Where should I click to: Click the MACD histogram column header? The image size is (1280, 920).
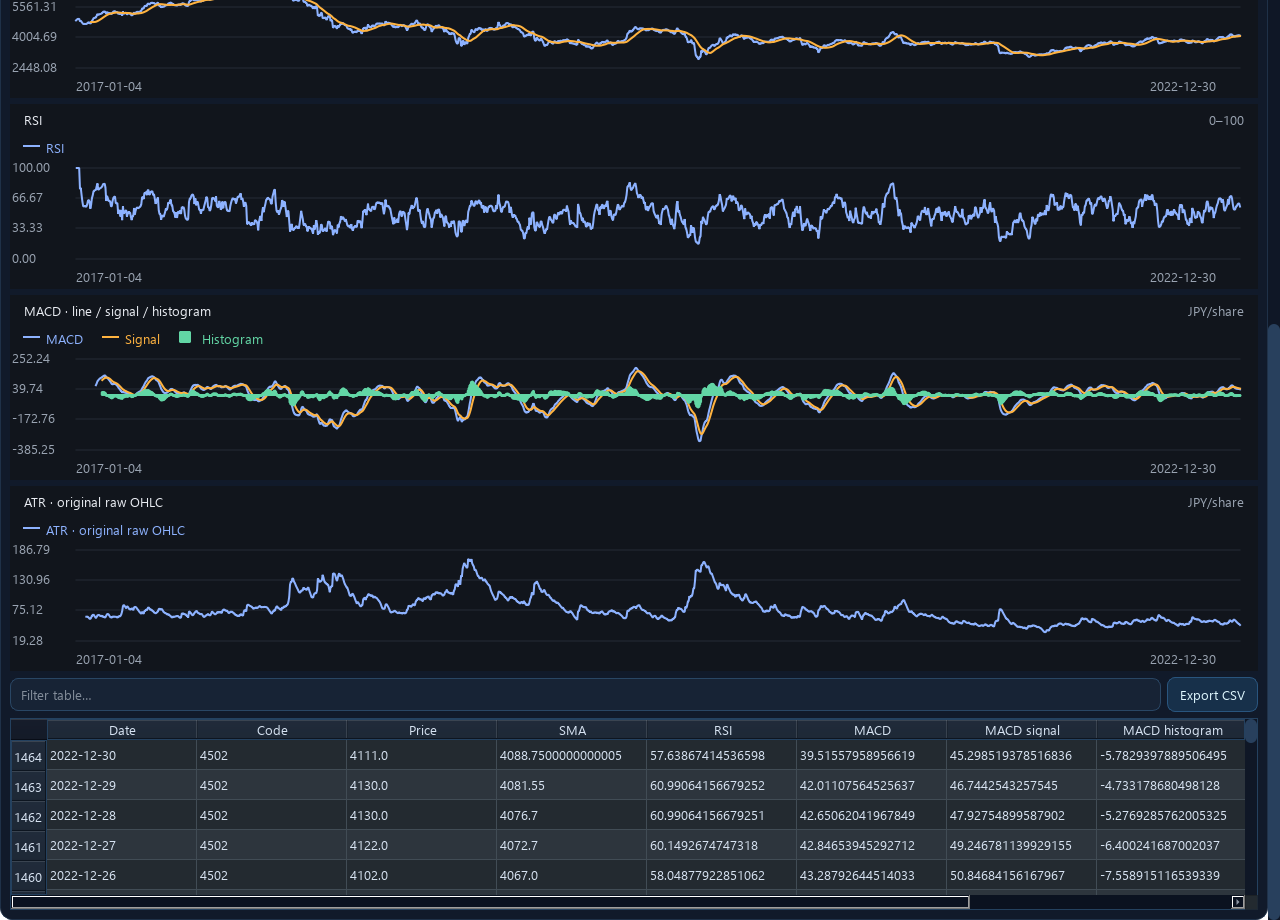coord(1172,730)
